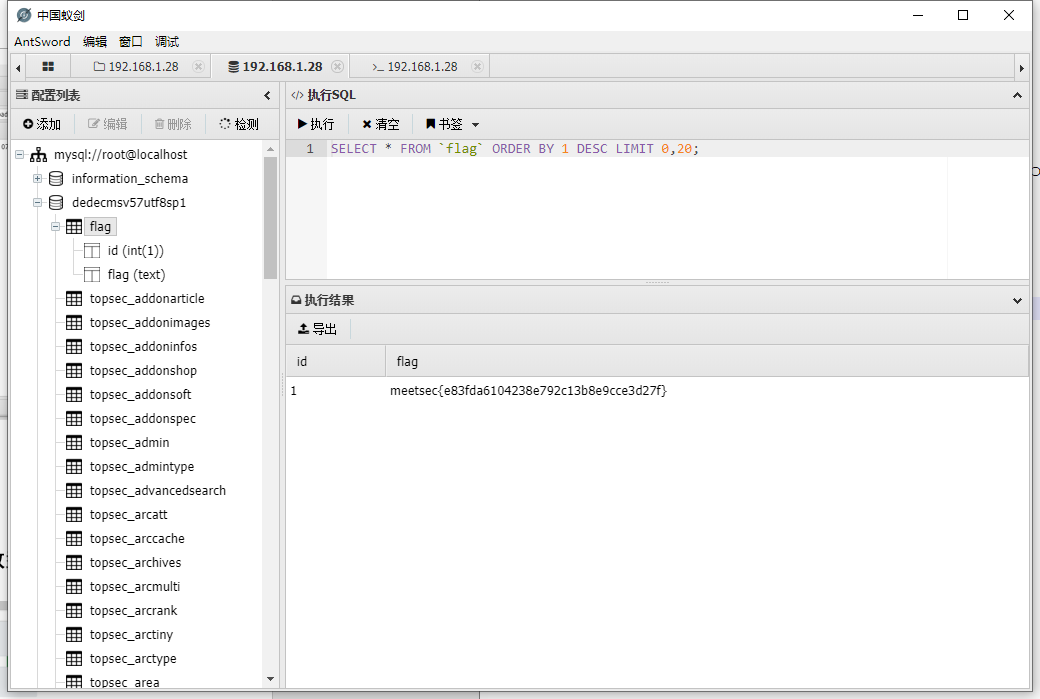Click the topsec_arcatt table icon
Screen dimensions: 1040x699
click(x=74, y=515)
